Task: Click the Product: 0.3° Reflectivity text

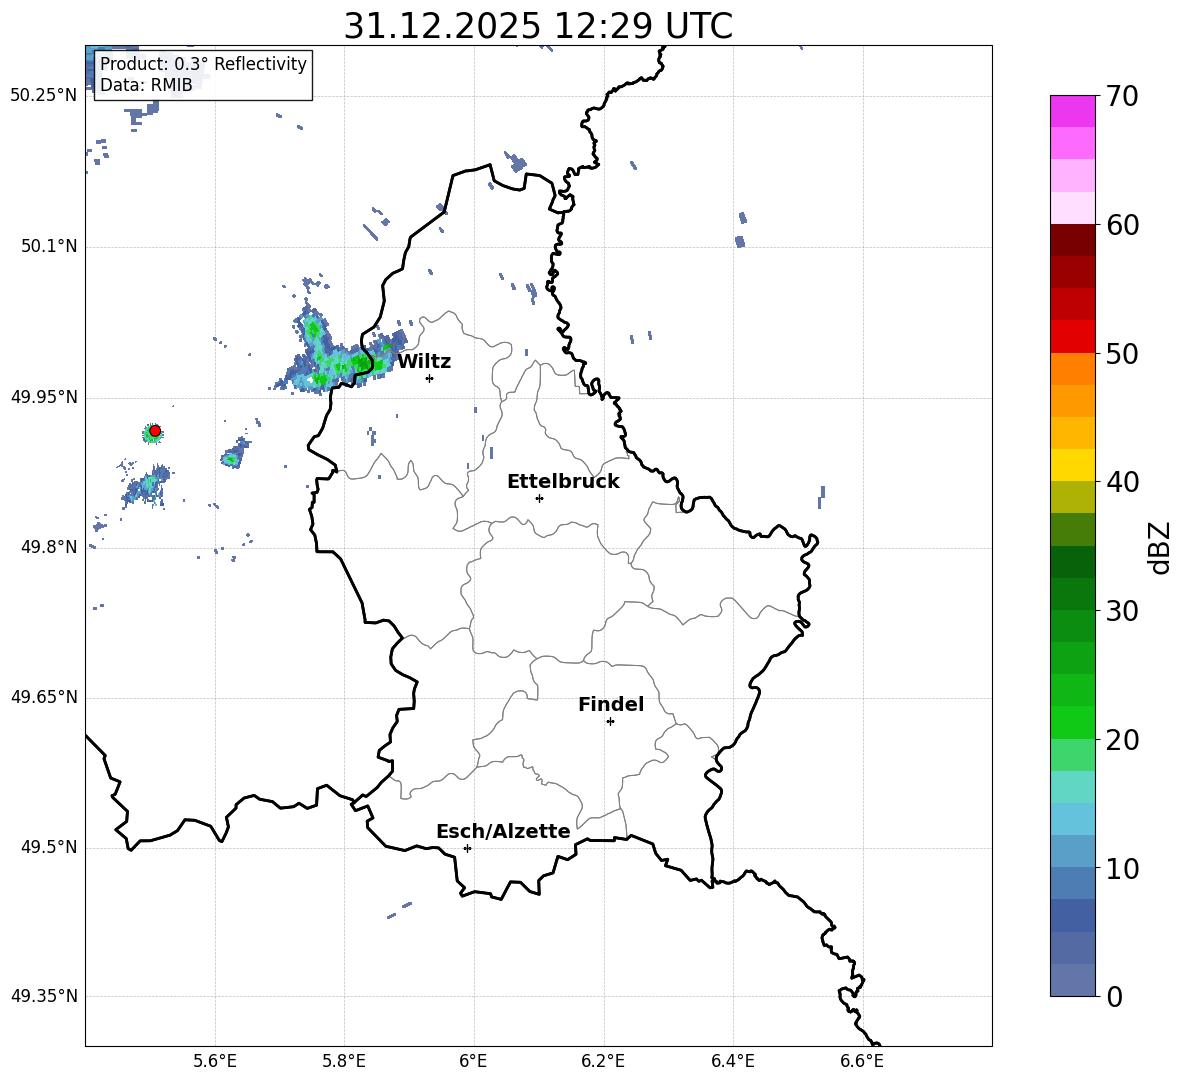Action: pos(203,64)
